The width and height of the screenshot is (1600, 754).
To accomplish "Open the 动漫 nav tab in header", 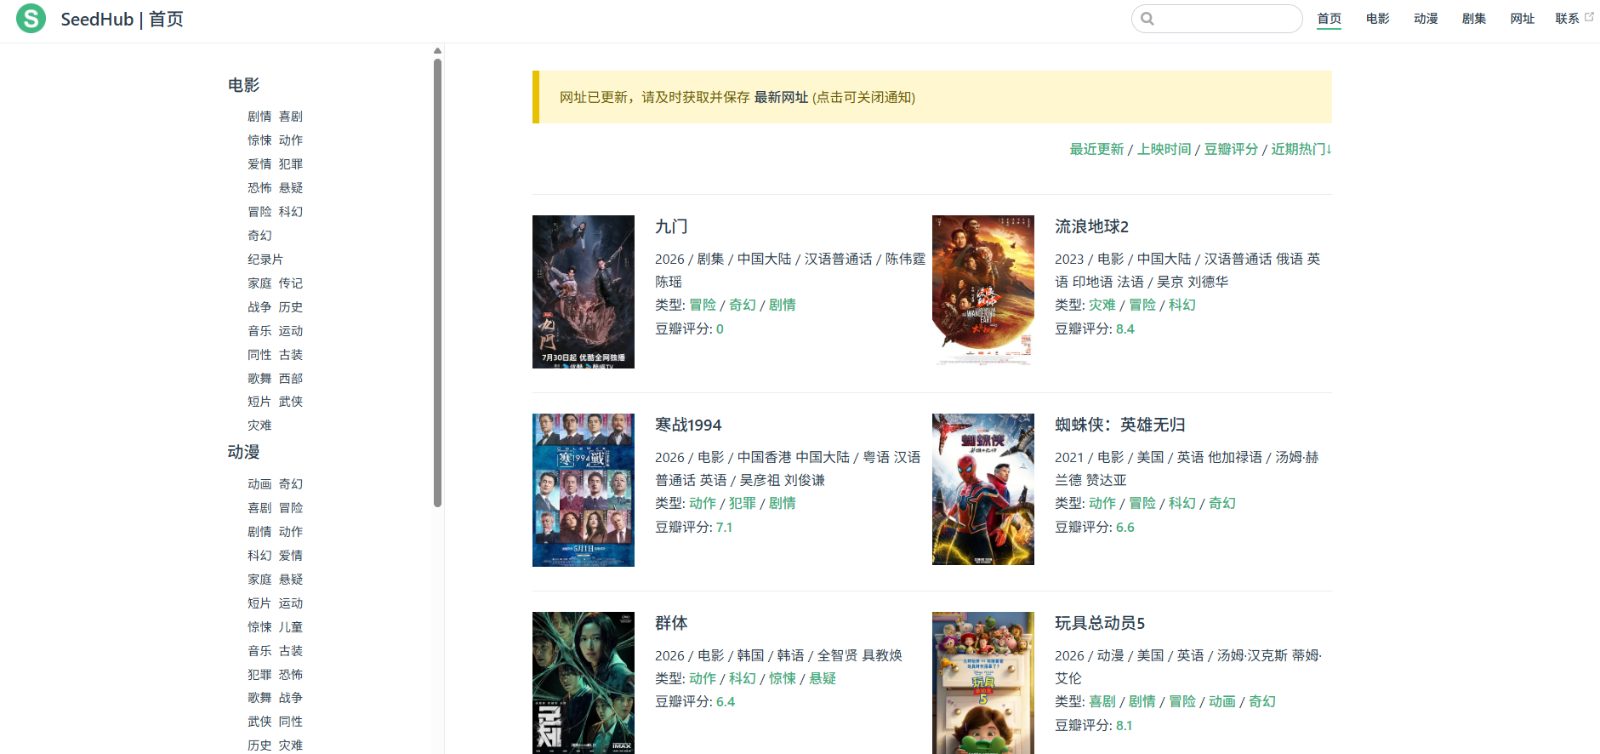I will (1426, 19).
